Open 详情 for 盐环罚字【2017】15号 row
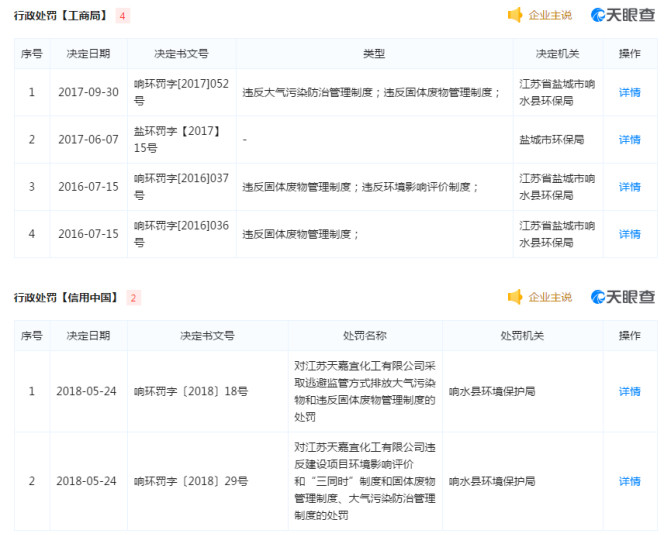 click(629, 140)
